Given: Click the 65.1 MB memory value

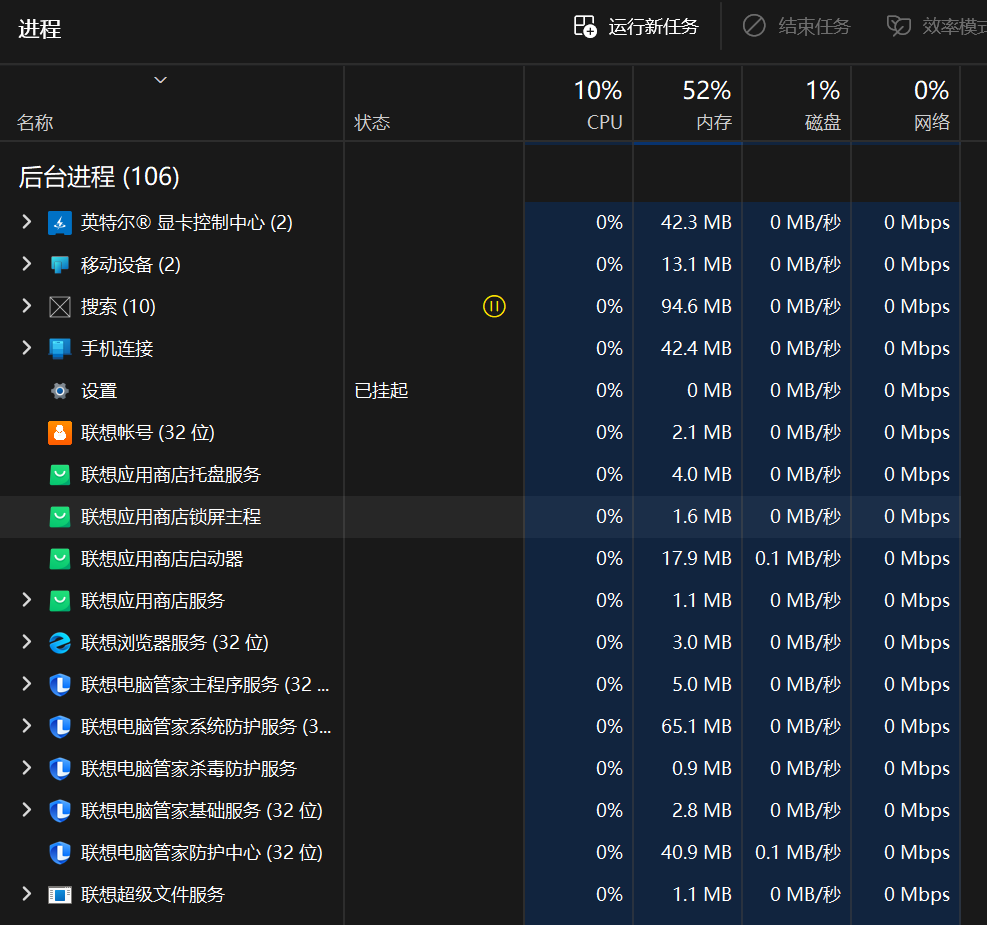Looking at the screenshot, I should click(696, 726).
